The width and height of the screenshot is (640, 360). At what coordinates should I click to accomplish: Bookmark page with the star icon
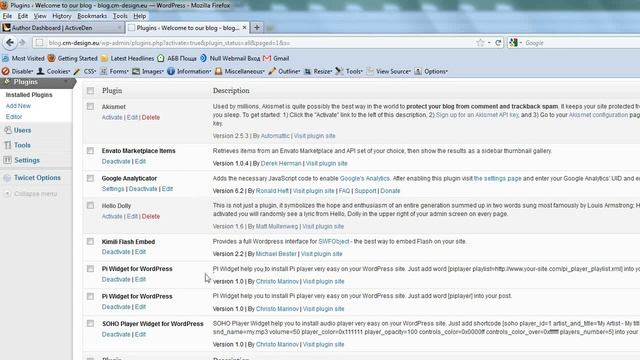click(x=480, y=42)
